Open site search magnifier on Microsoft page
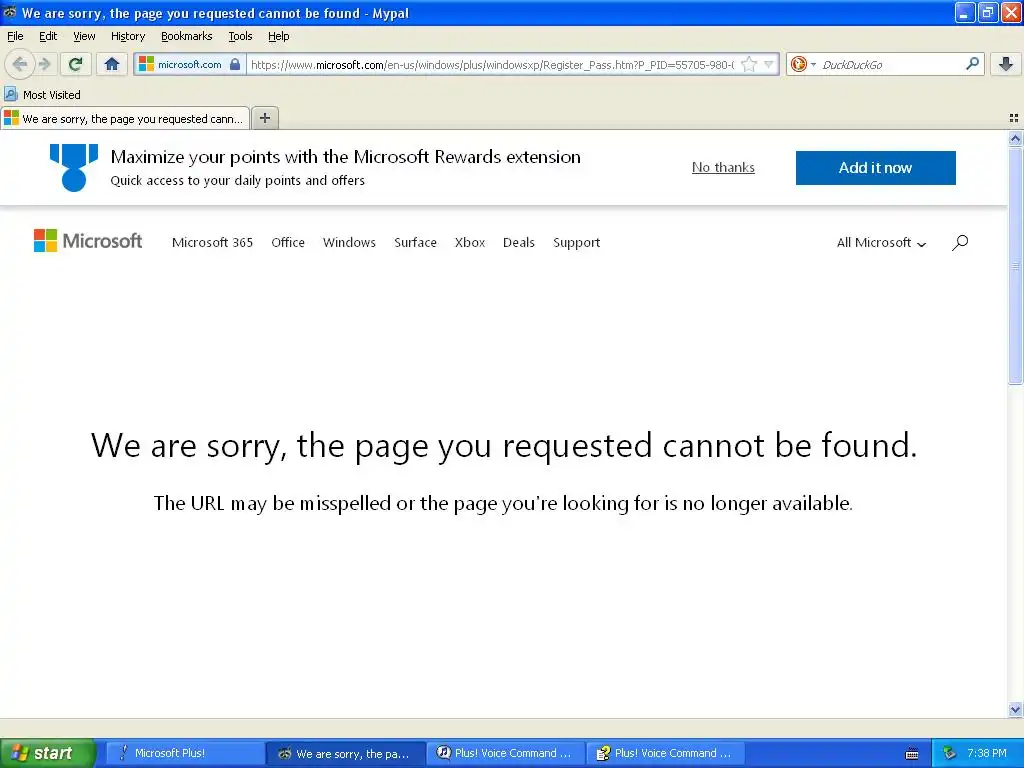Image resolution: width=1024 pixels, height=768 pixels. point(959,242)
